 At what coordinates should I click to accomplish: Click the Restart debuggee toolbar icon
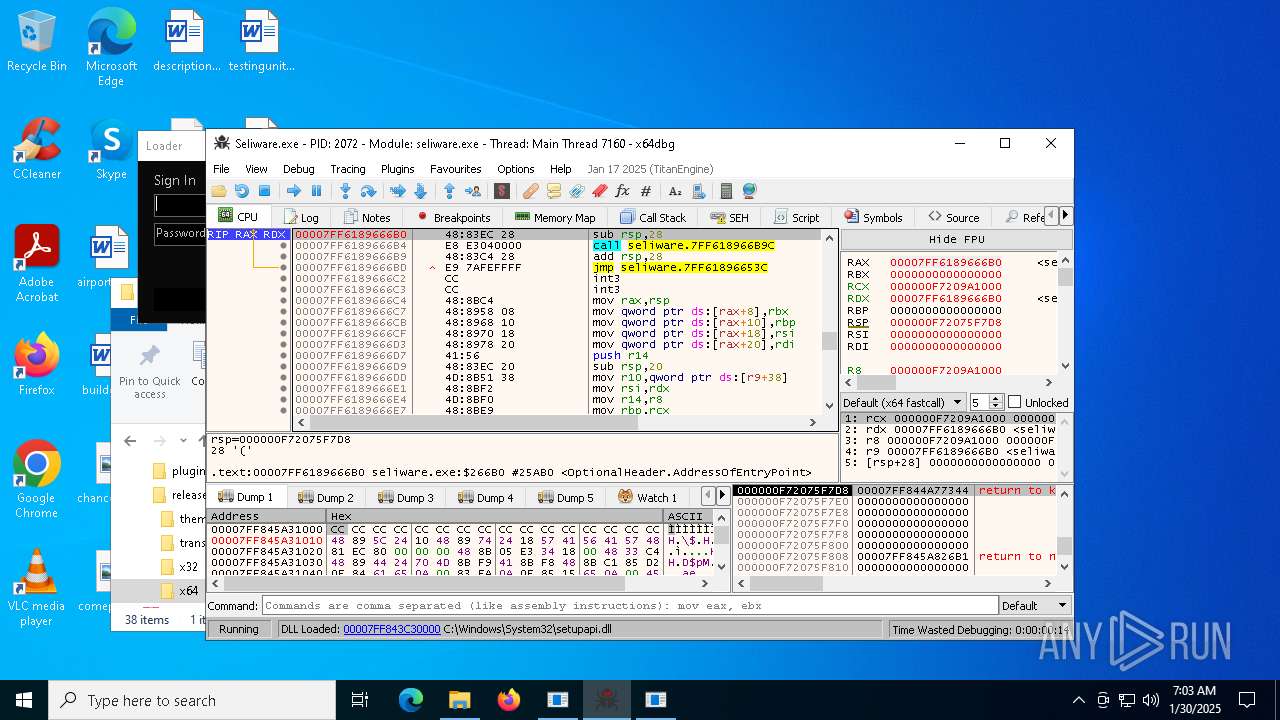tap(241, 191)
